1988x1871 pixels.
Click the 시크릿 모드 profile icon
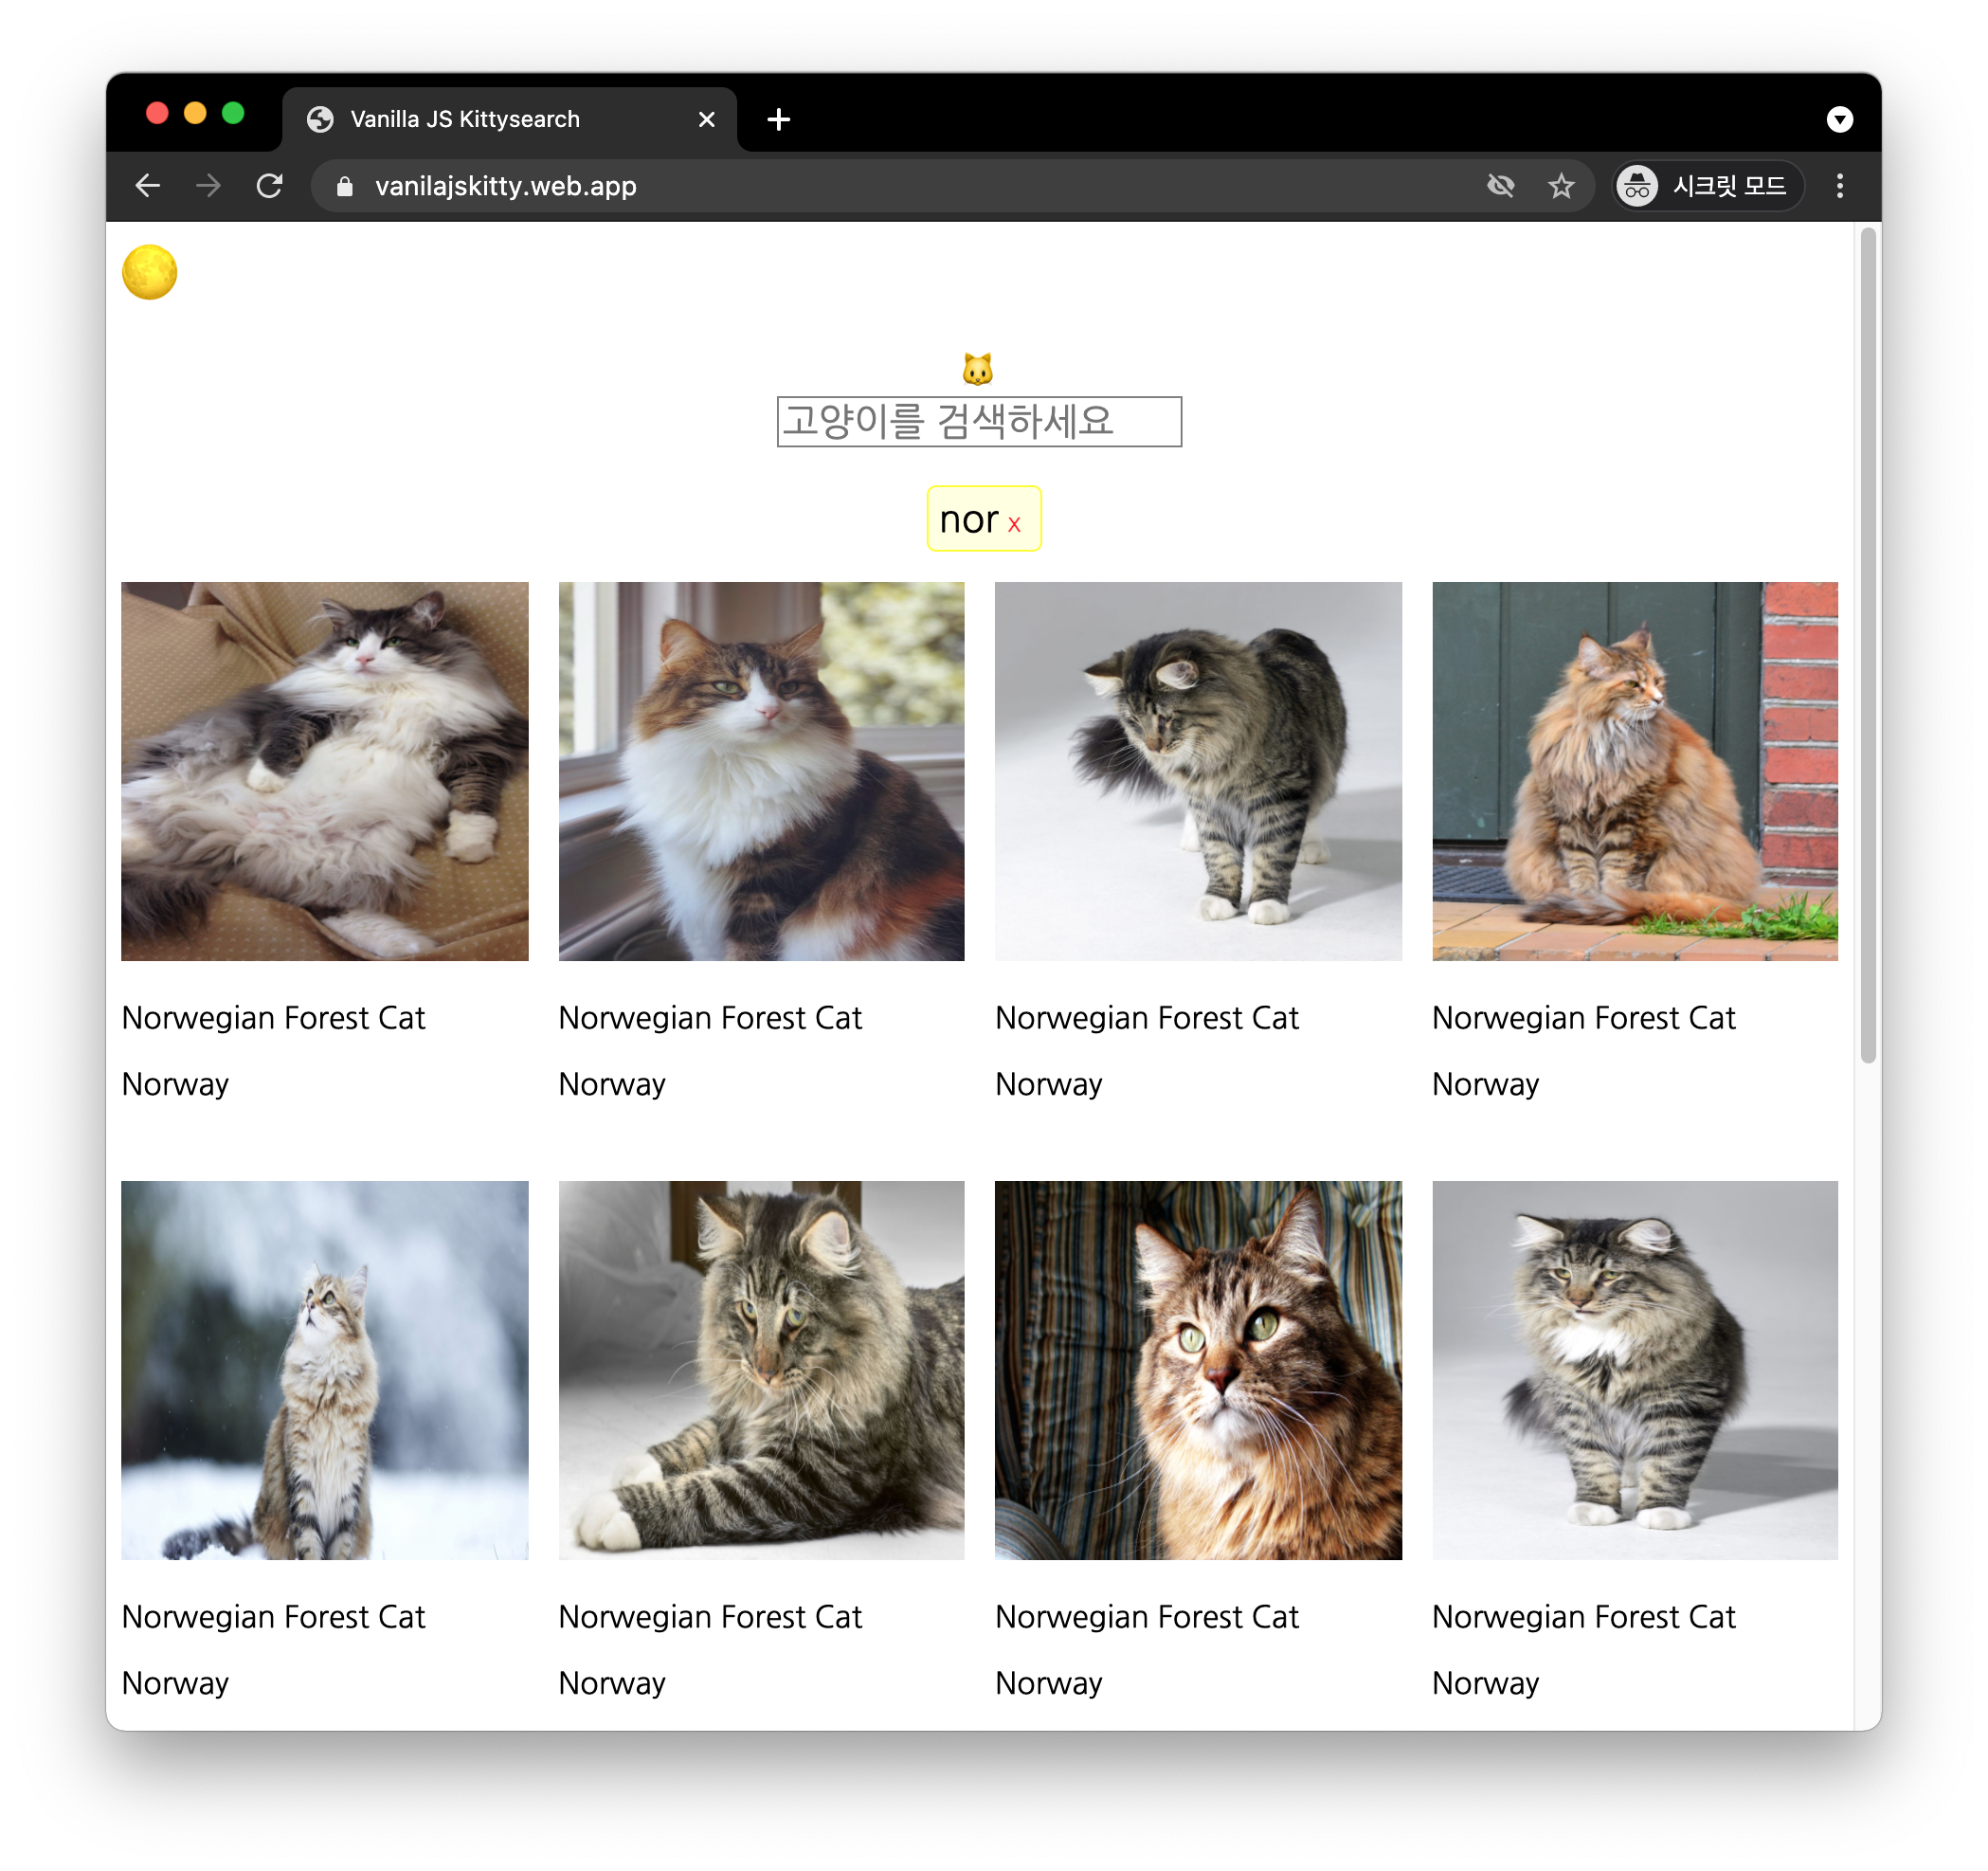tap(1635, 187)
